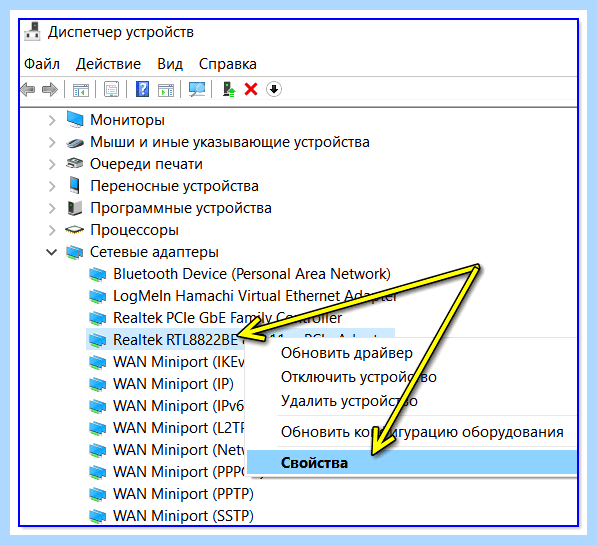Click the mouse icon beside Мыши
Viewport: 597px width, 545px height.
pos(75,143)
